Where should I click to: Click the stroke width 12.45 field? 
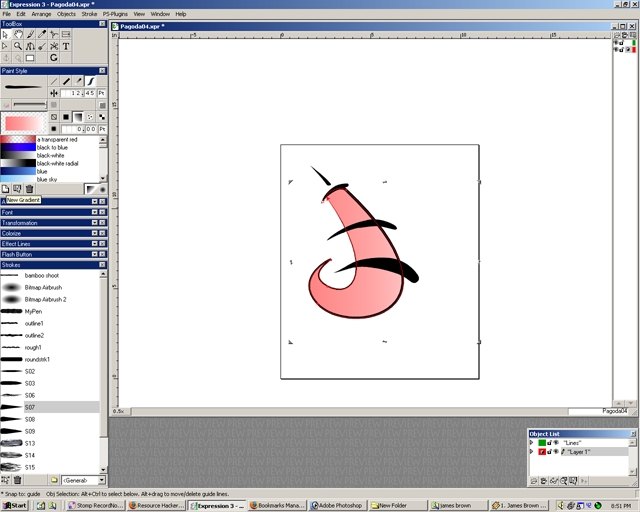[x=79, y=93]
